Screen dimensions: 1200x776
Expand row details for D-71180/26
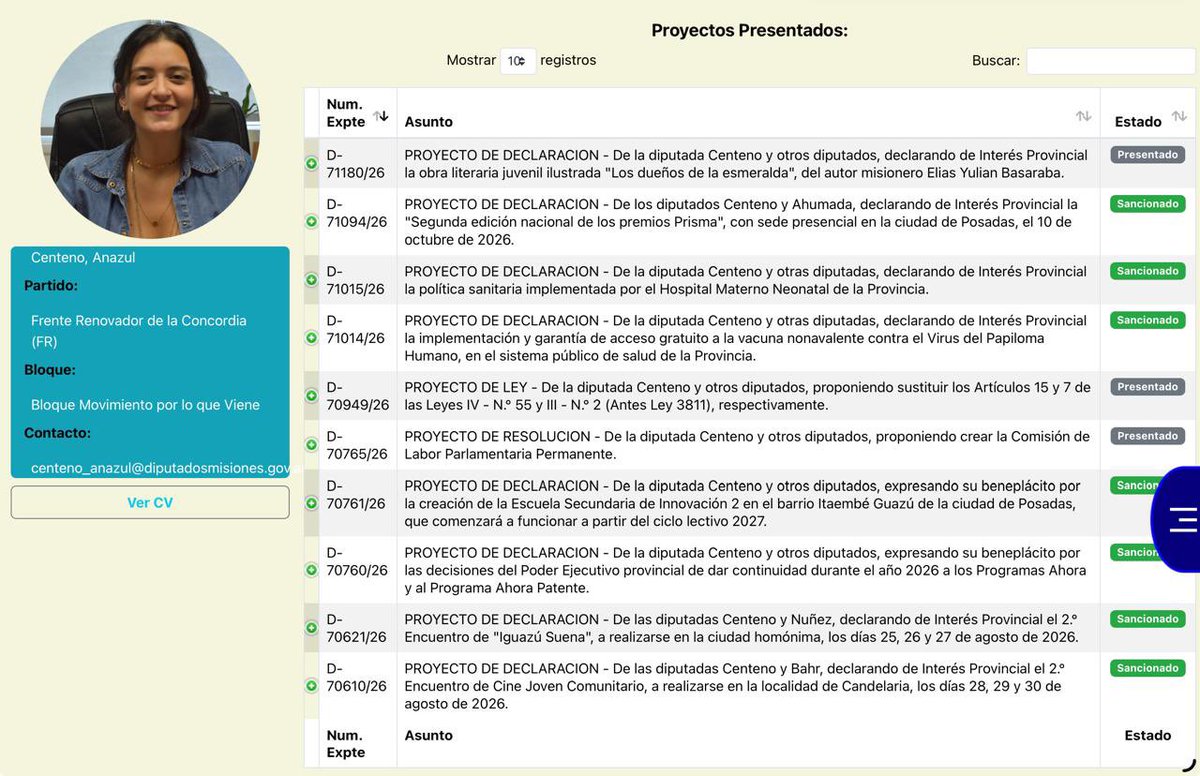coord(311,163)
